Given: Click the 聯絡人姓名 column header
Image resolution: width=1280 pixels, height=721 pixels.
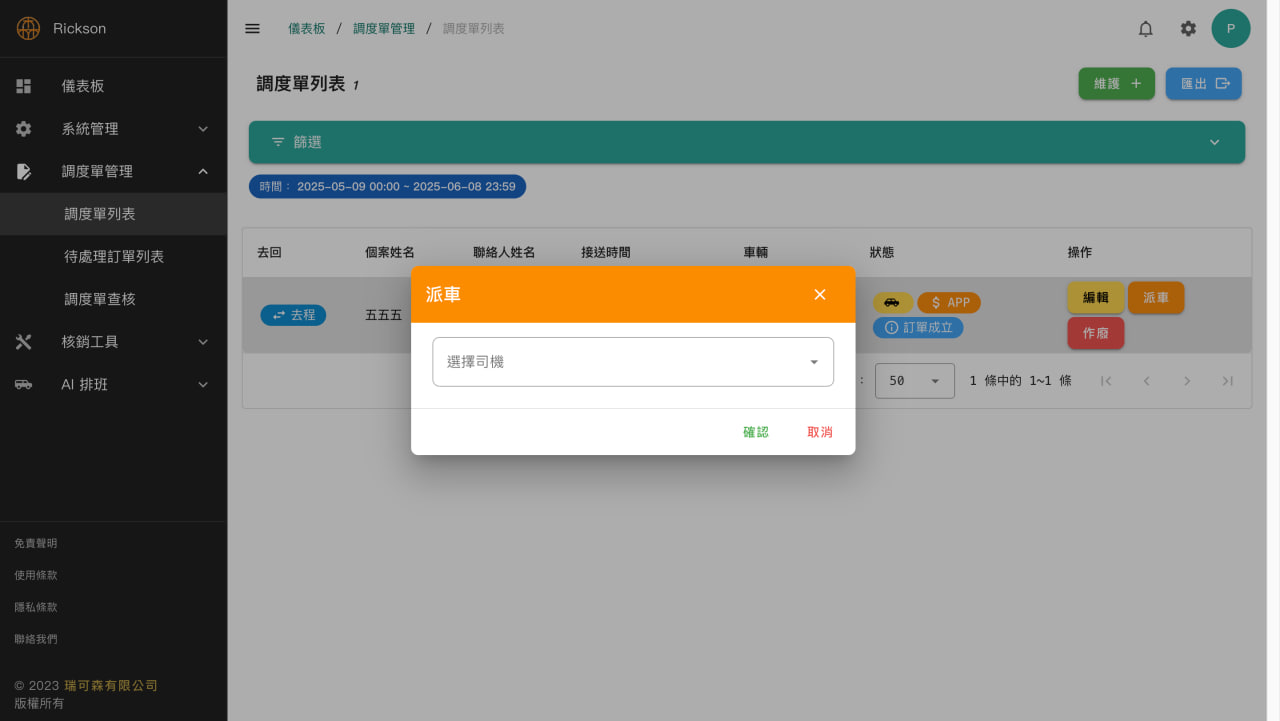Looking at the screenshot, I should pyautogui.click(x=504, y=253).
